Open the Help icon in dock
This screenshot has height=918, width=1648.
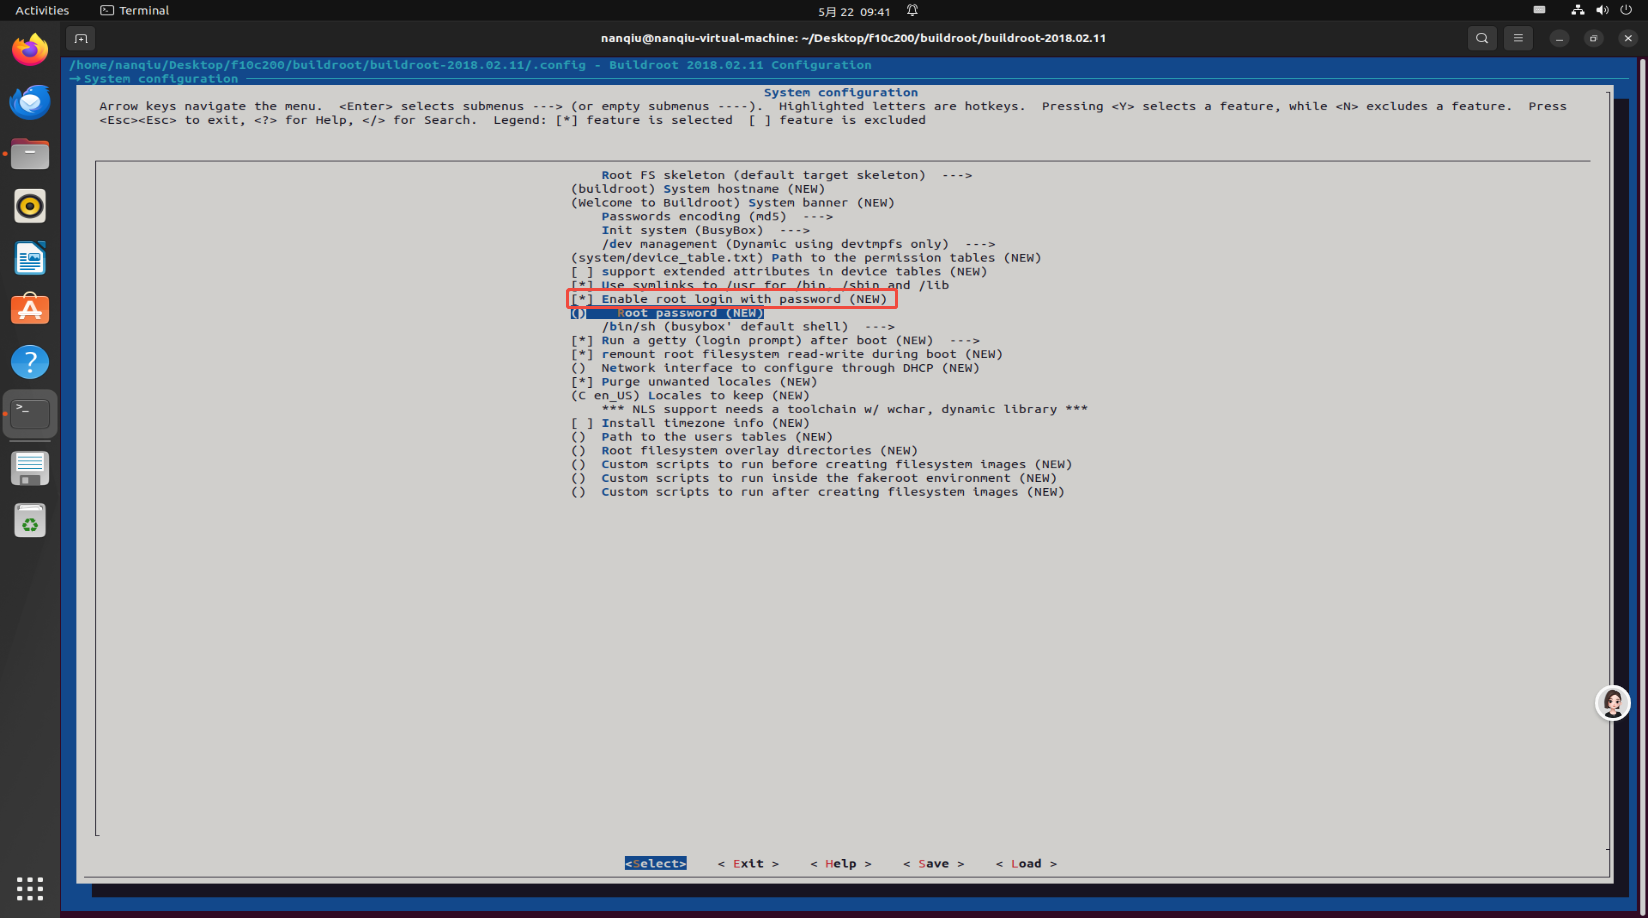[30, 362]
